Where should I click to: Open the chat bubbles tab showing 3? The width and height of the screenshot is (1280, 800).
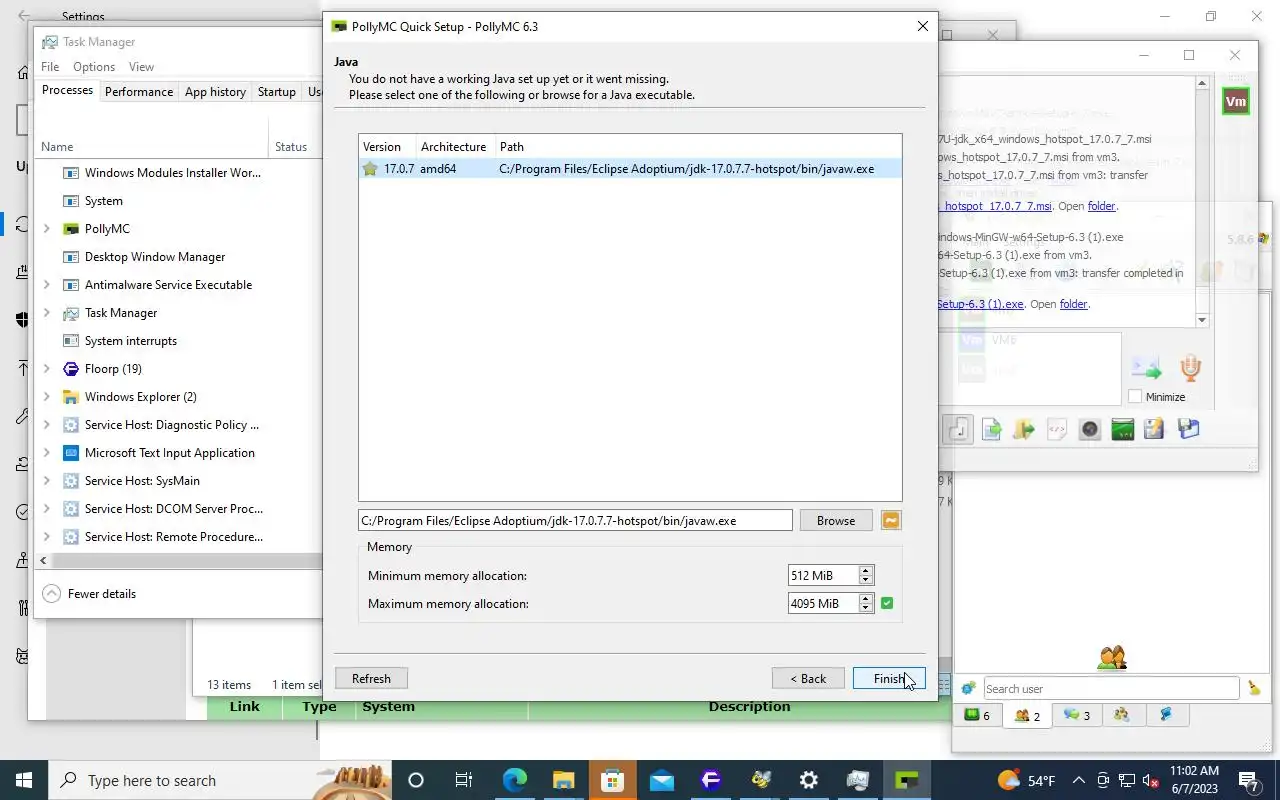[x=1077, y=715]
